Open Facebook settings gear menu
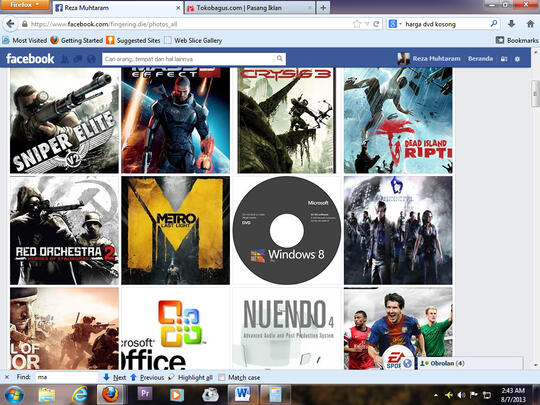The height and width of the screenshot is (405, 540). pos(517,59)
